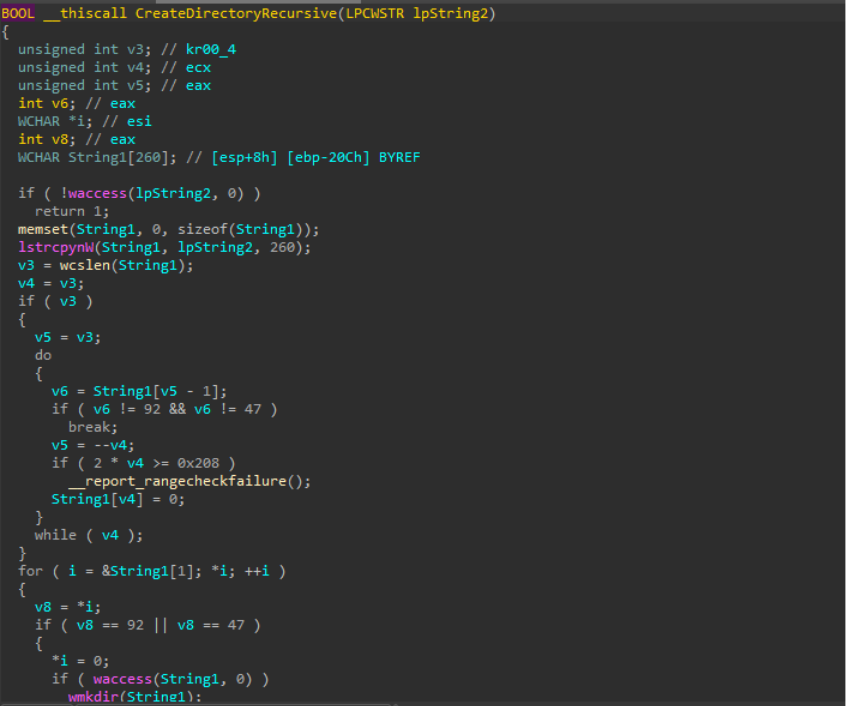846x706 pixels.
Task: Click the 'if ( v3 )' condition
Action: click(x=55, y=301)
